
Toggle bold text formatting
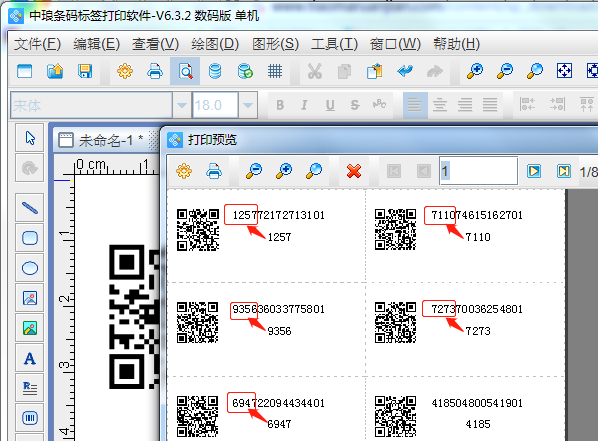[280, 105]
